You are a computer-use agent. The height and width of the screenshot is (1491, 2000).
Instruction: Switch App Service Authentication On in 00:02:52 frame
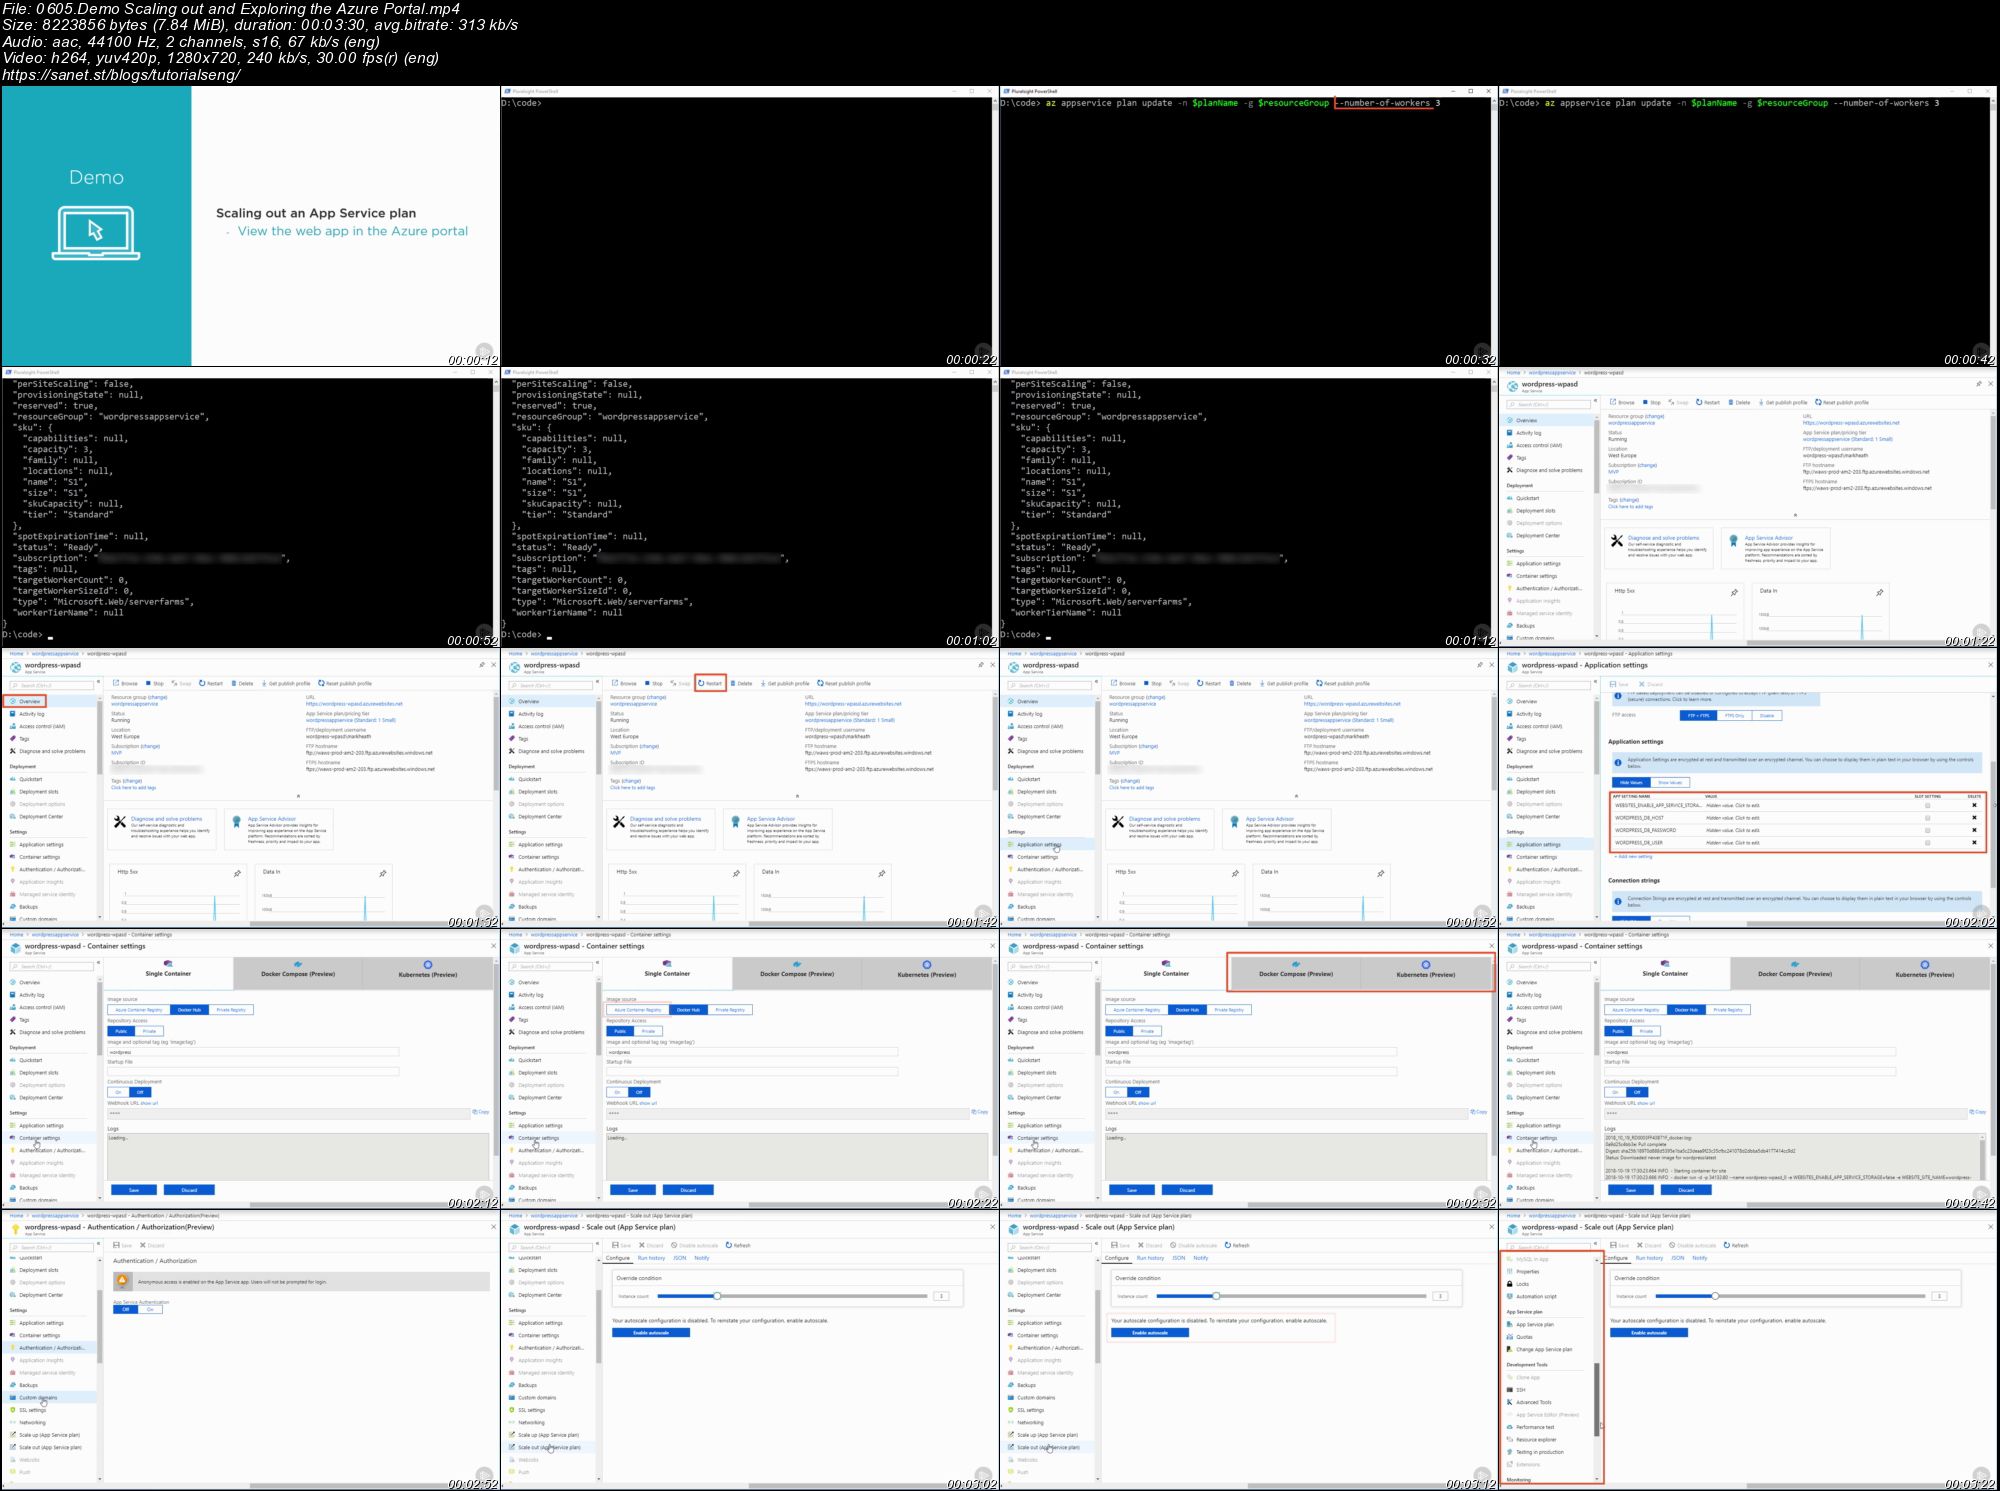click(150, 1309)
